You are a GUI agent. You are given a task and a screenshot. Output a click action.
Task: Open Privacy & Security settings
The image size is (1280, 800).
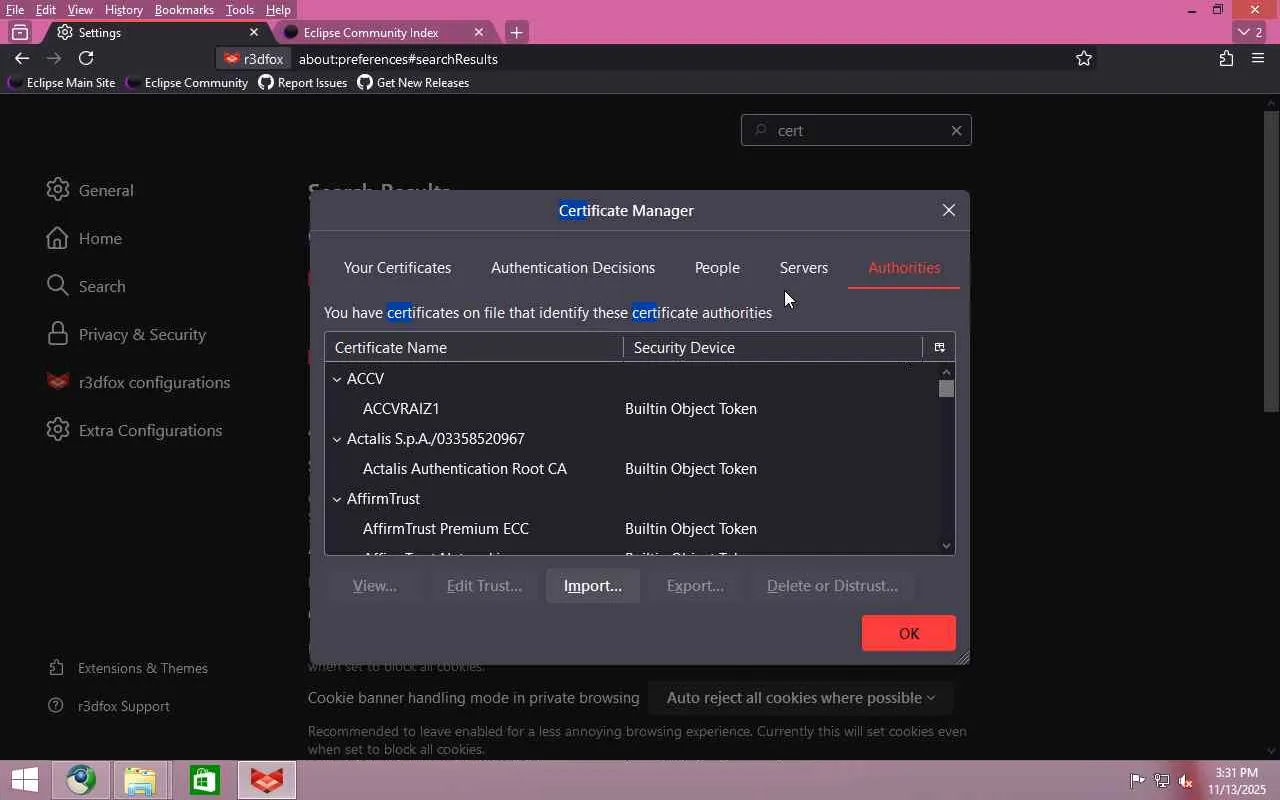tap(126, 334)
